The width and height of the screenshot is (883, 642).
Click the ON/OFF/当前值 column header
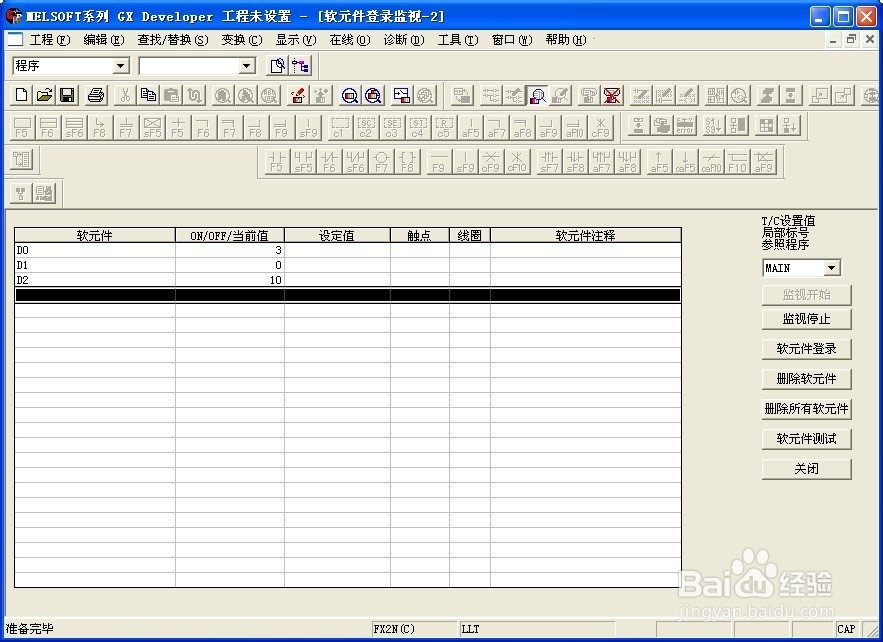pyautogui.click(x=230, y=235)
